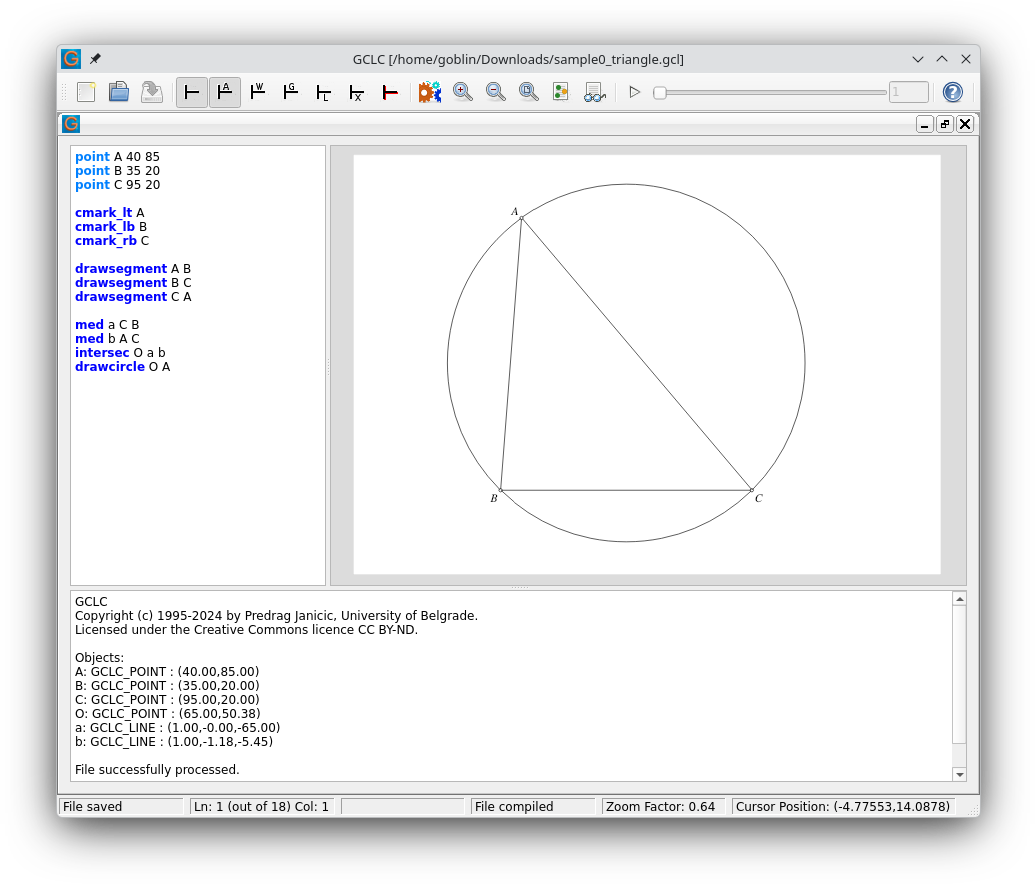The height and width of the screenshot is (884, 1035).
Task: Save the file with the save icon
Action: tap(152, 92)
